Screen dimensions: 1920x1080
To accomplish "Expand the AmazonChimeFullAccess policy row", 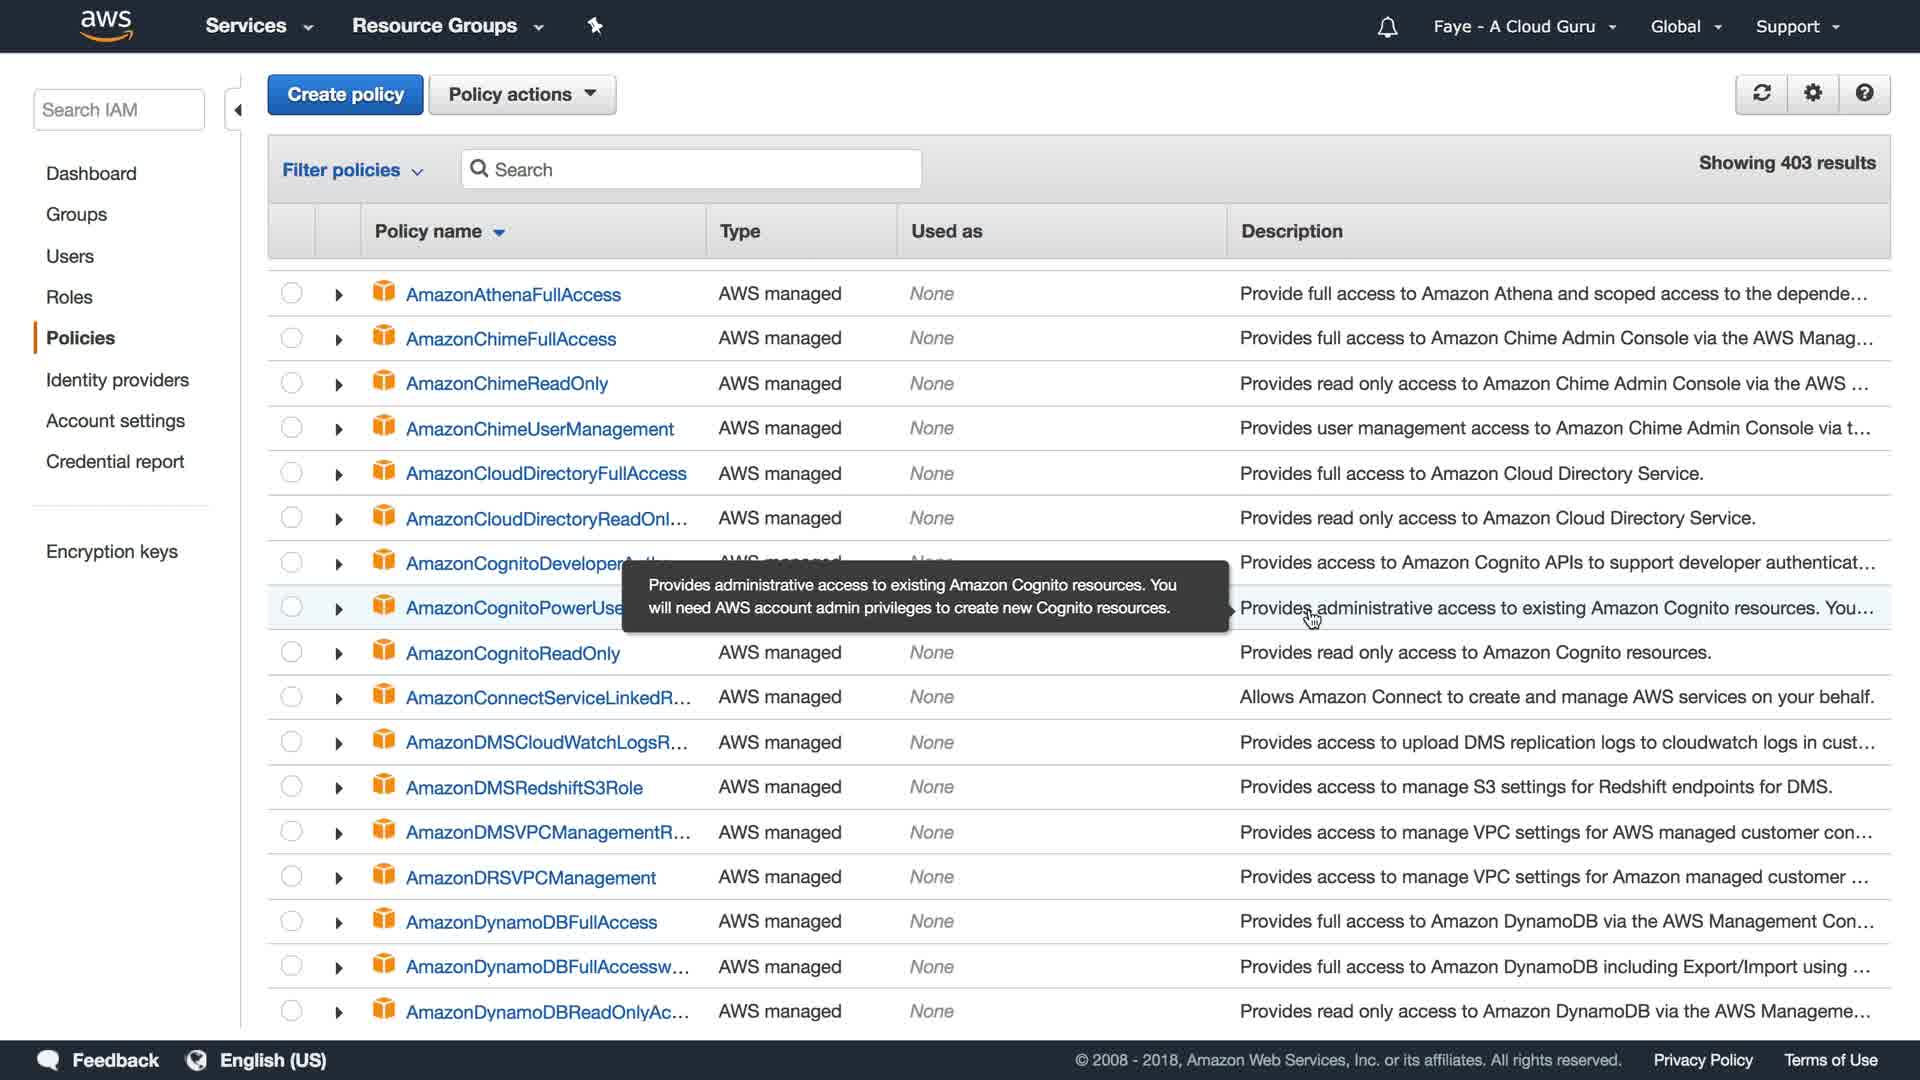I will [x=339, y=340].
